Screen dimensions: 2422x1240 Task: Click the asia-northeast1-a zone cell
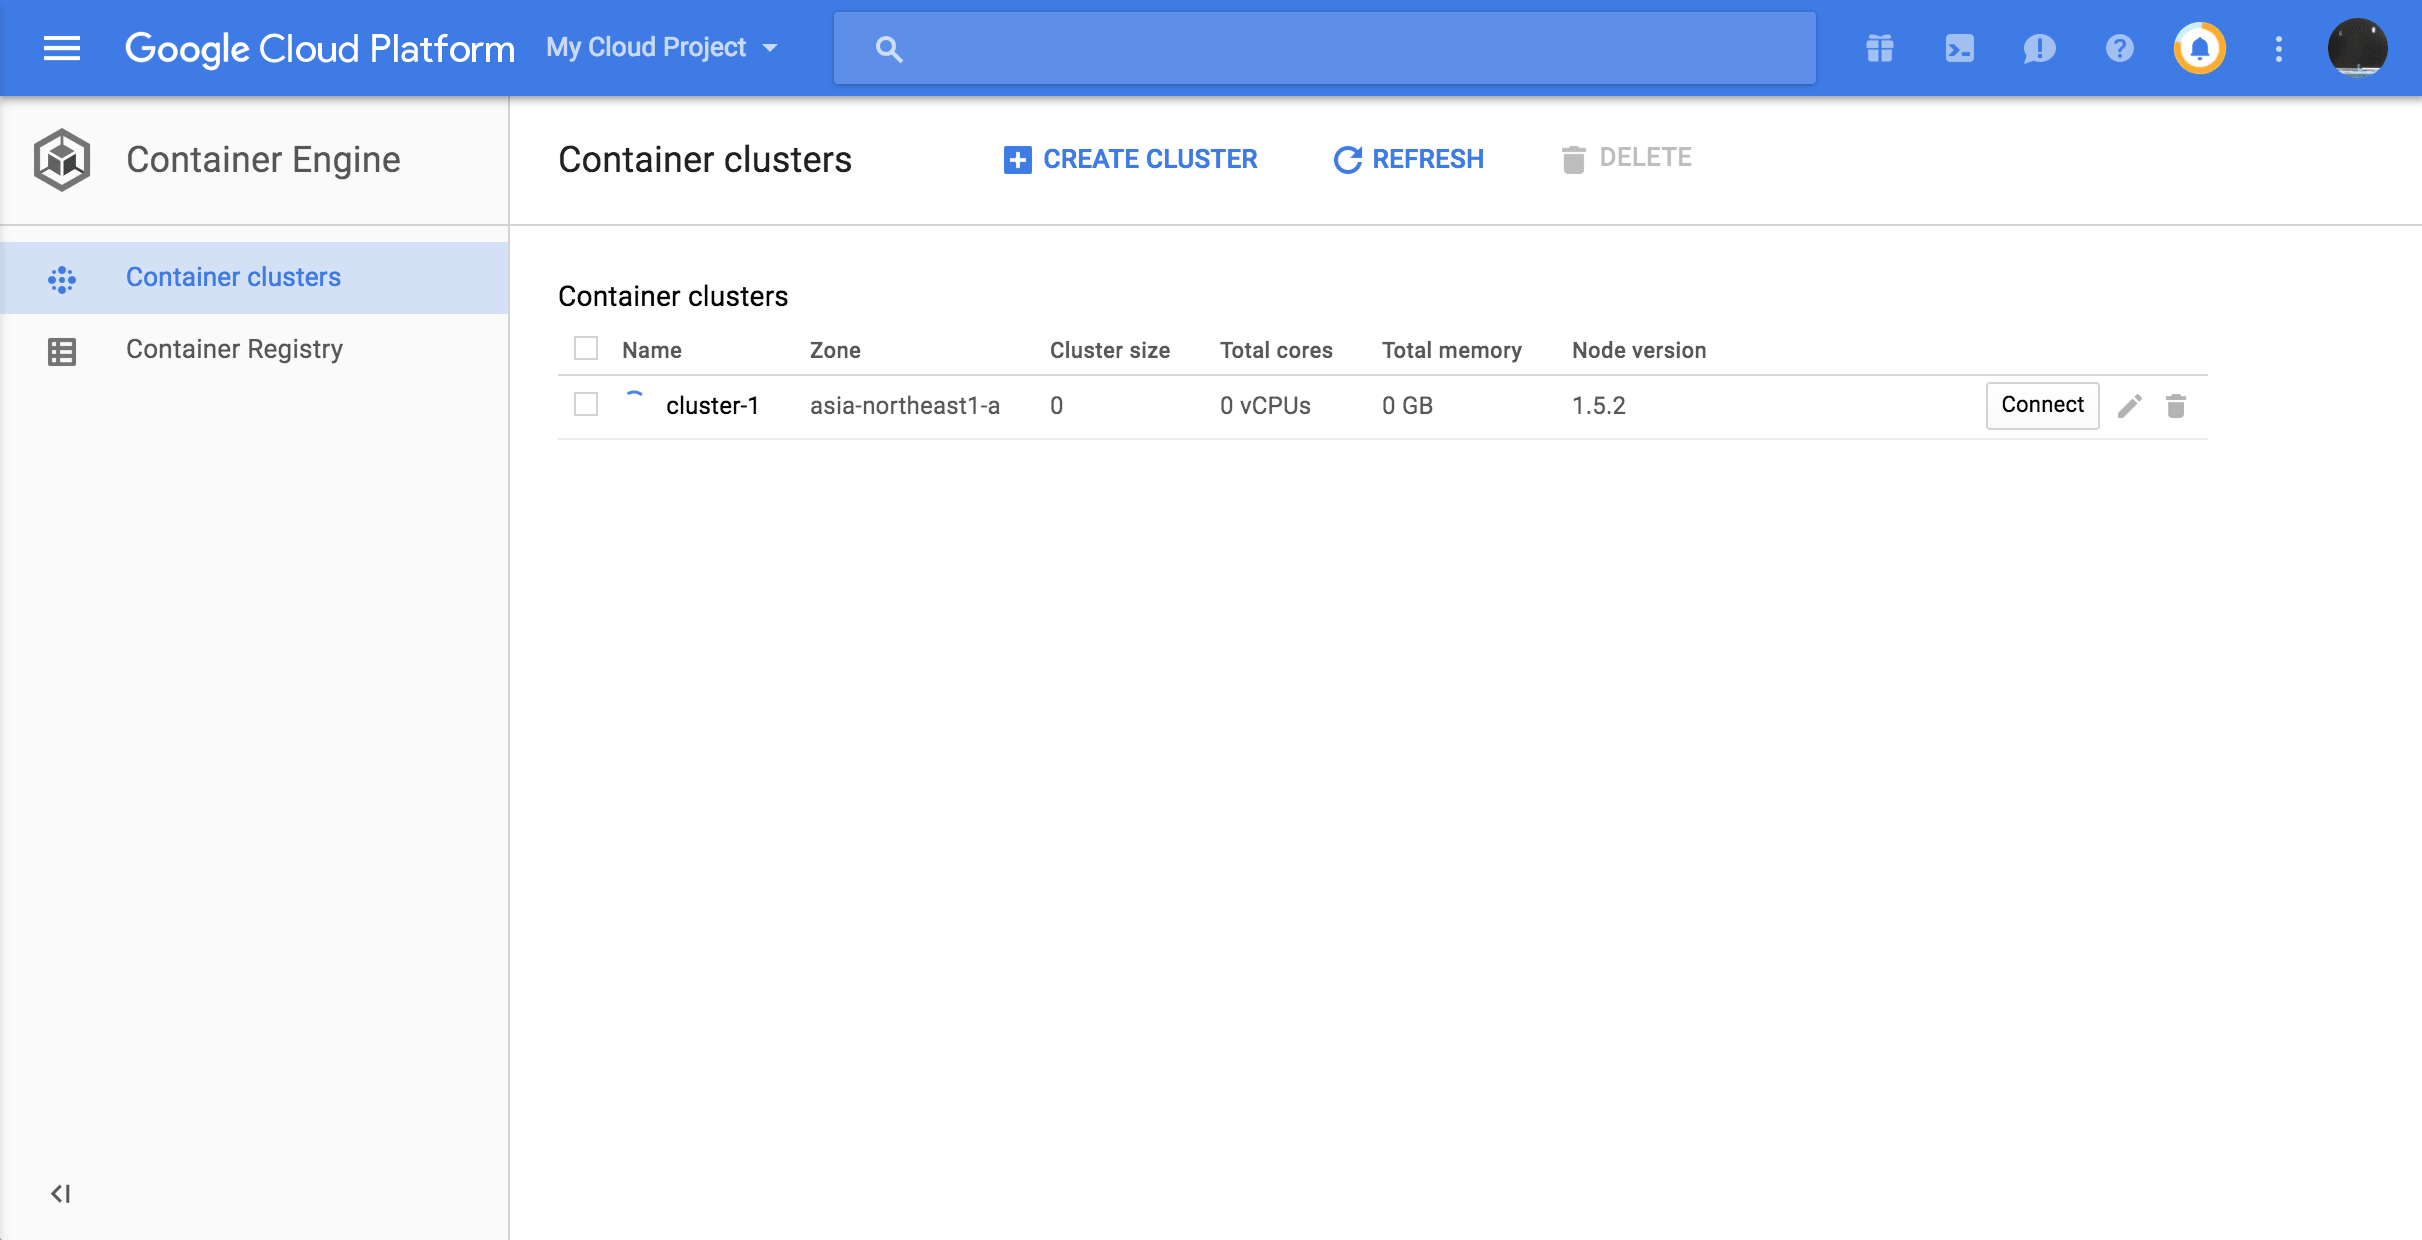[905, 405]
